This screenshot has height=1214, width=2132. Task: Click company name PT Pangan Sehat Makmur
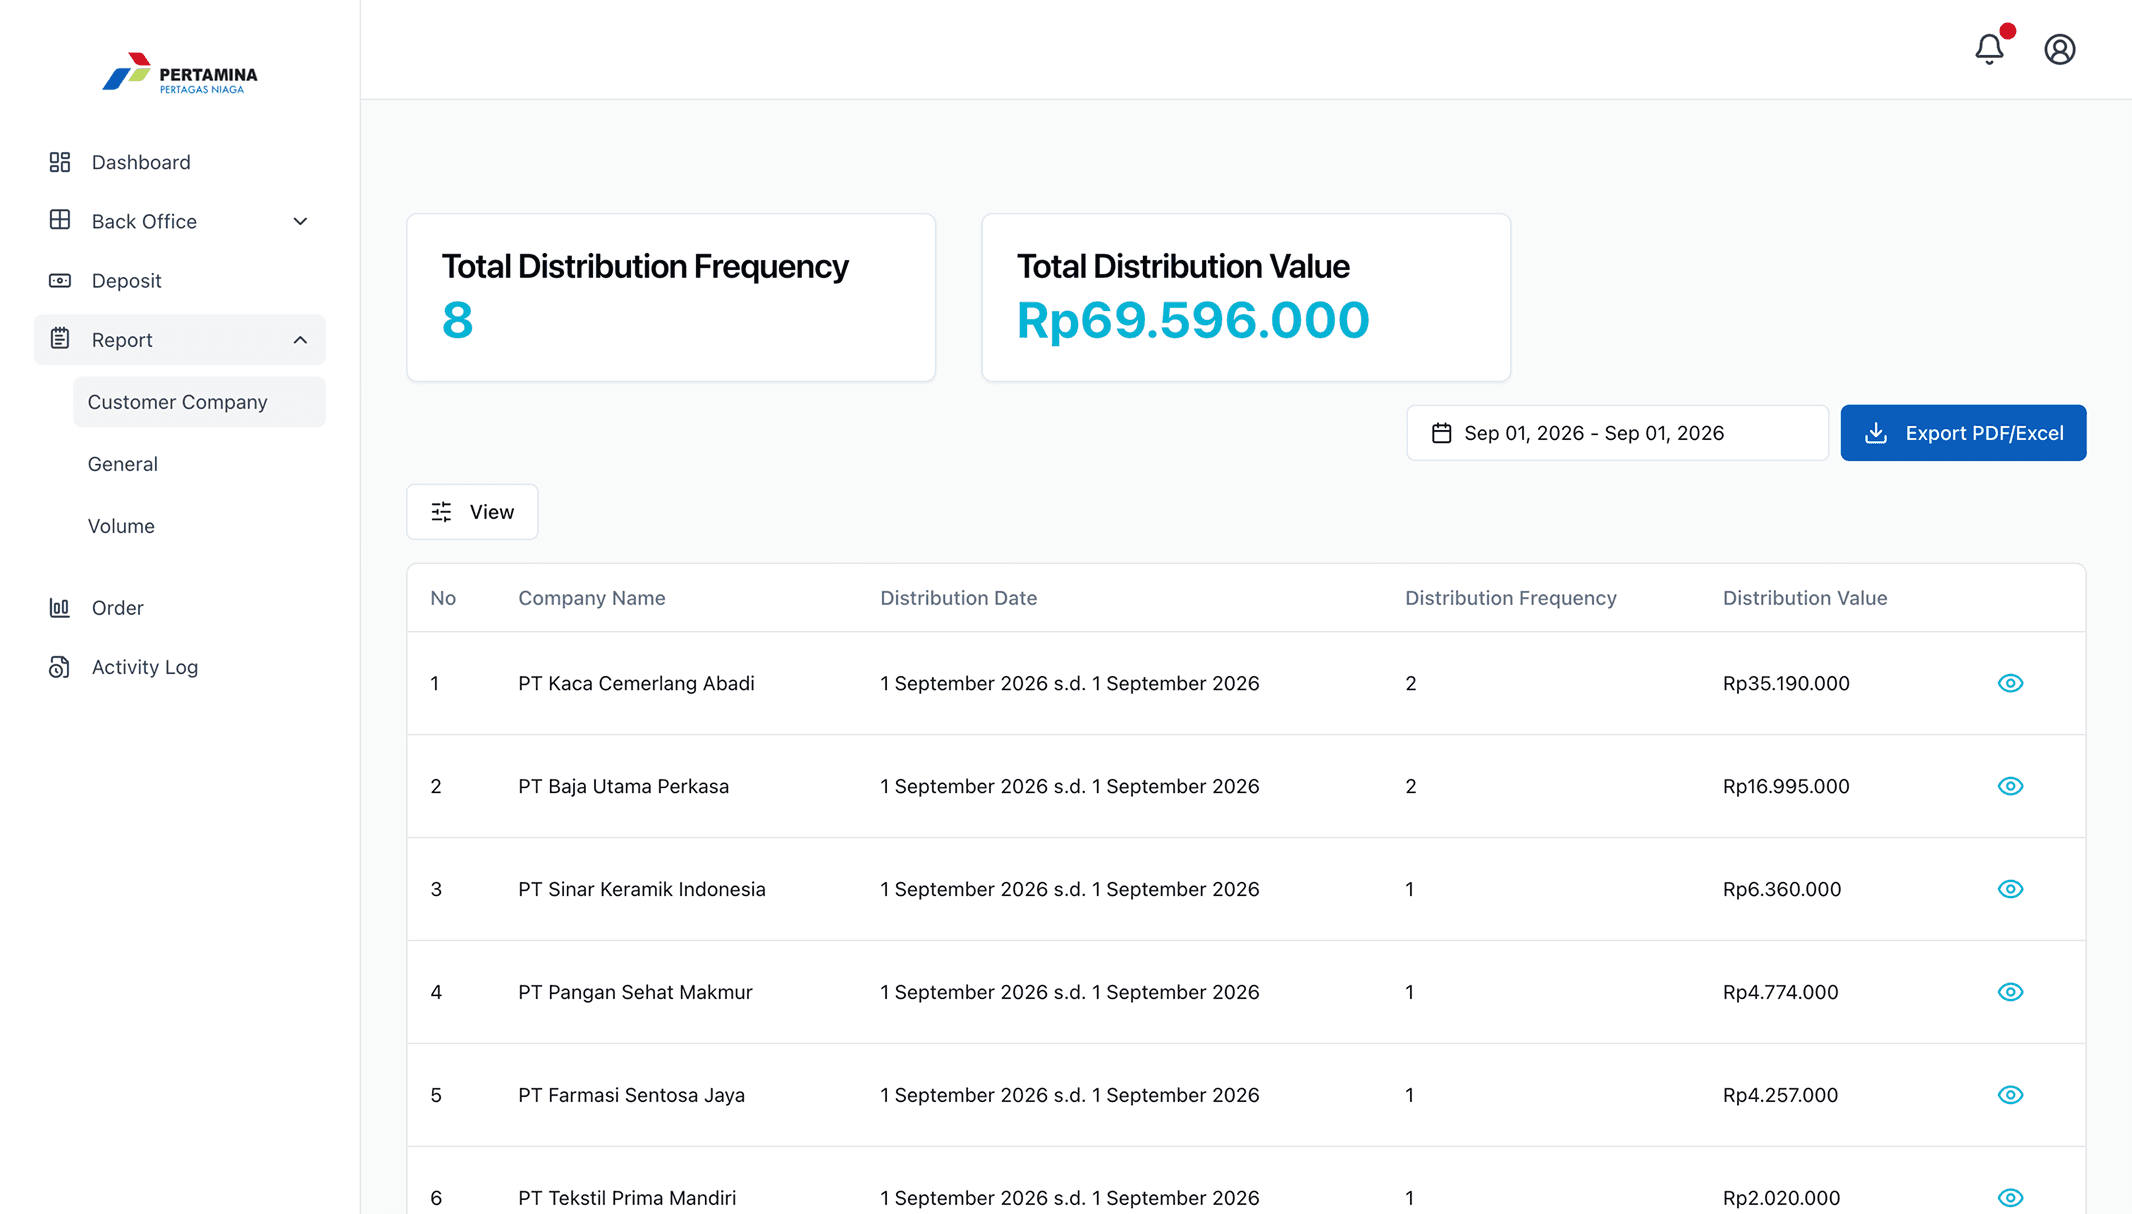pyautogui.click(x=635, y=992)
